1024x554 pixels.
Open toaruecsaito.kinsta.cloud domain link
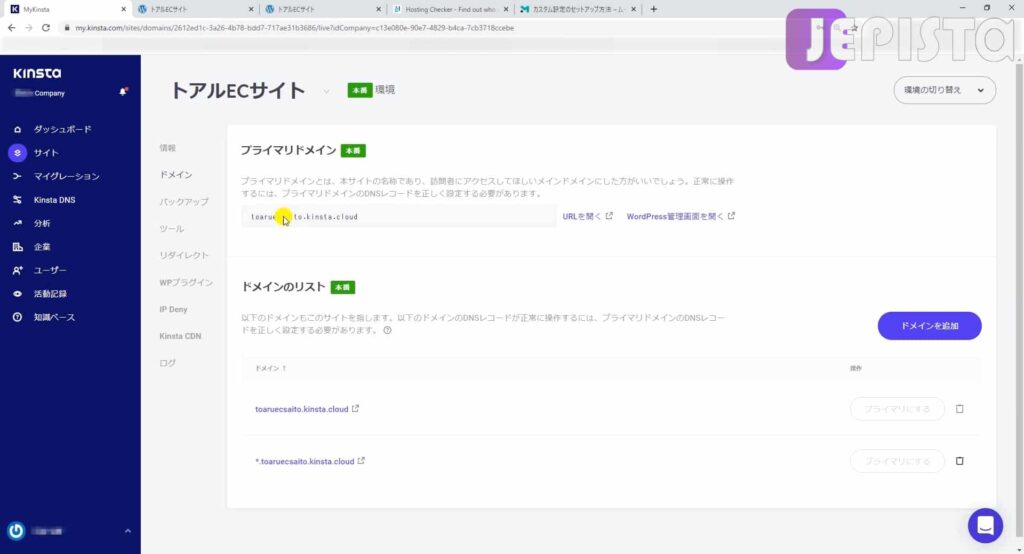[306, 409]
